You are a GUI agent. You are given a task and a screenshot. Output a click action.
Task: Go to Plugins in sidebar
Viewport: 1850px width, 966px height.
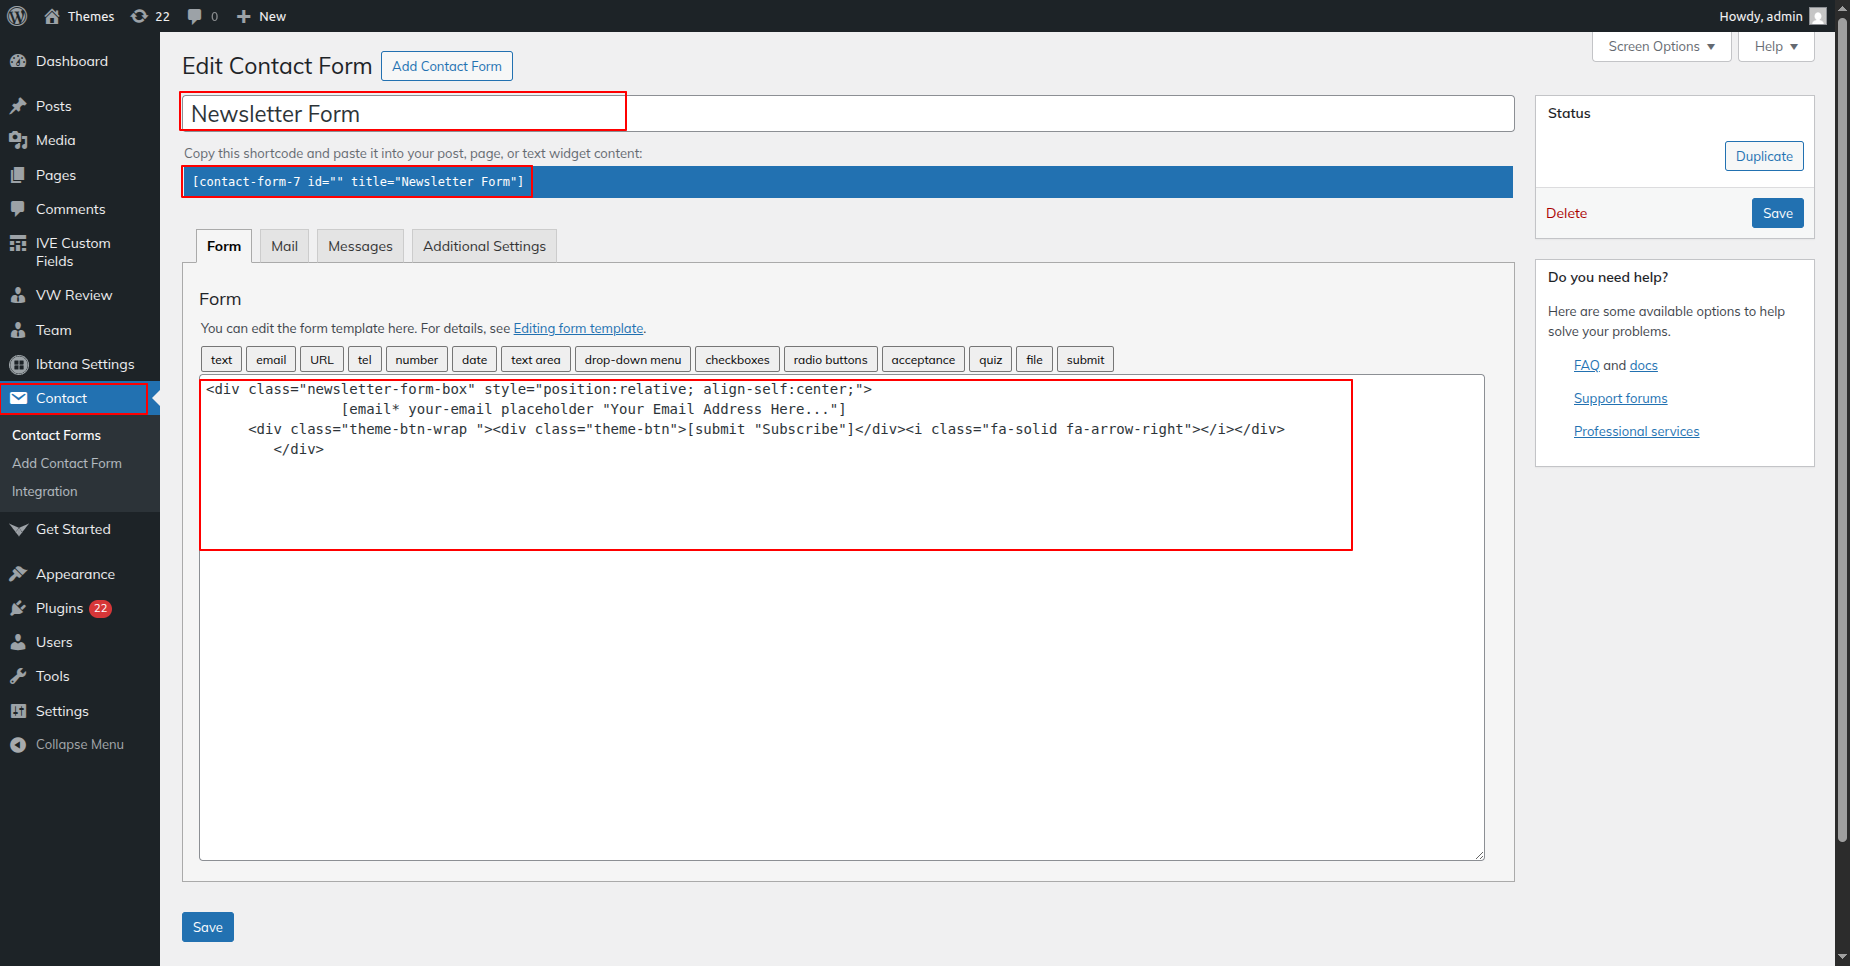(59, 608)
